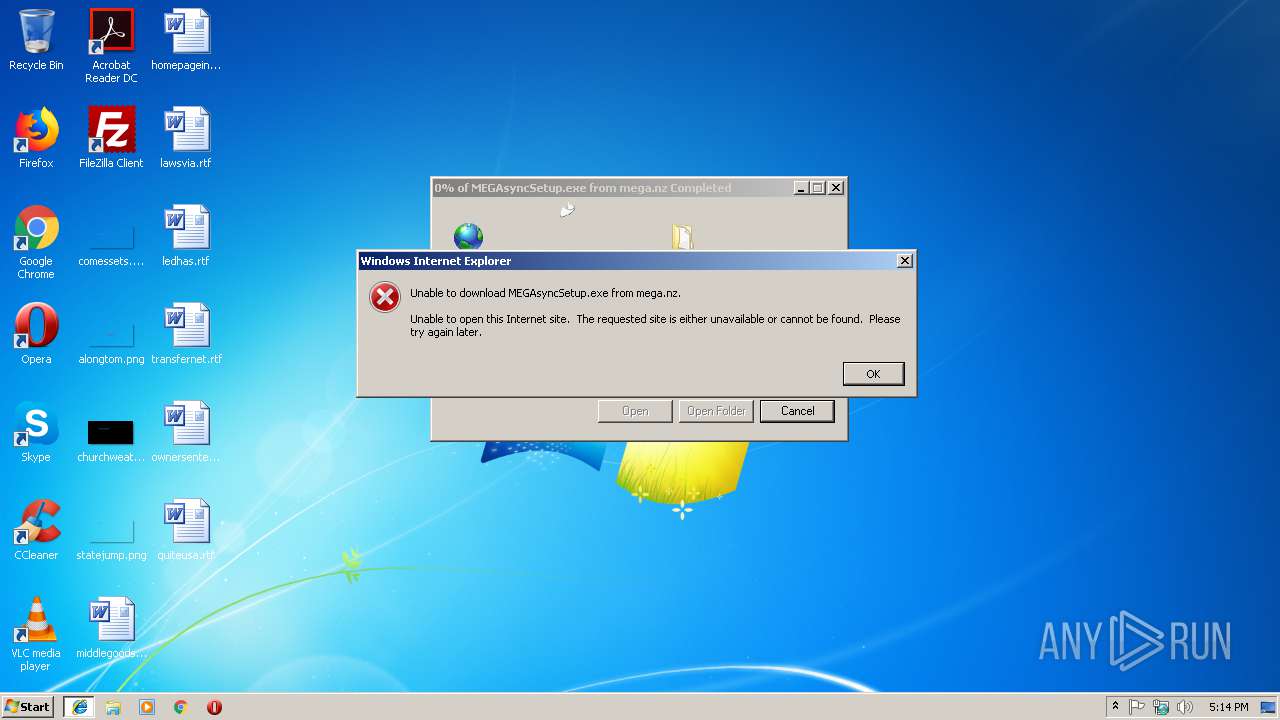The width and height of the screenshot is (1280, 720).
Task: Click the 'Unable to download MEGAsyncSetup.exe' message text
Action: [545, 293]
